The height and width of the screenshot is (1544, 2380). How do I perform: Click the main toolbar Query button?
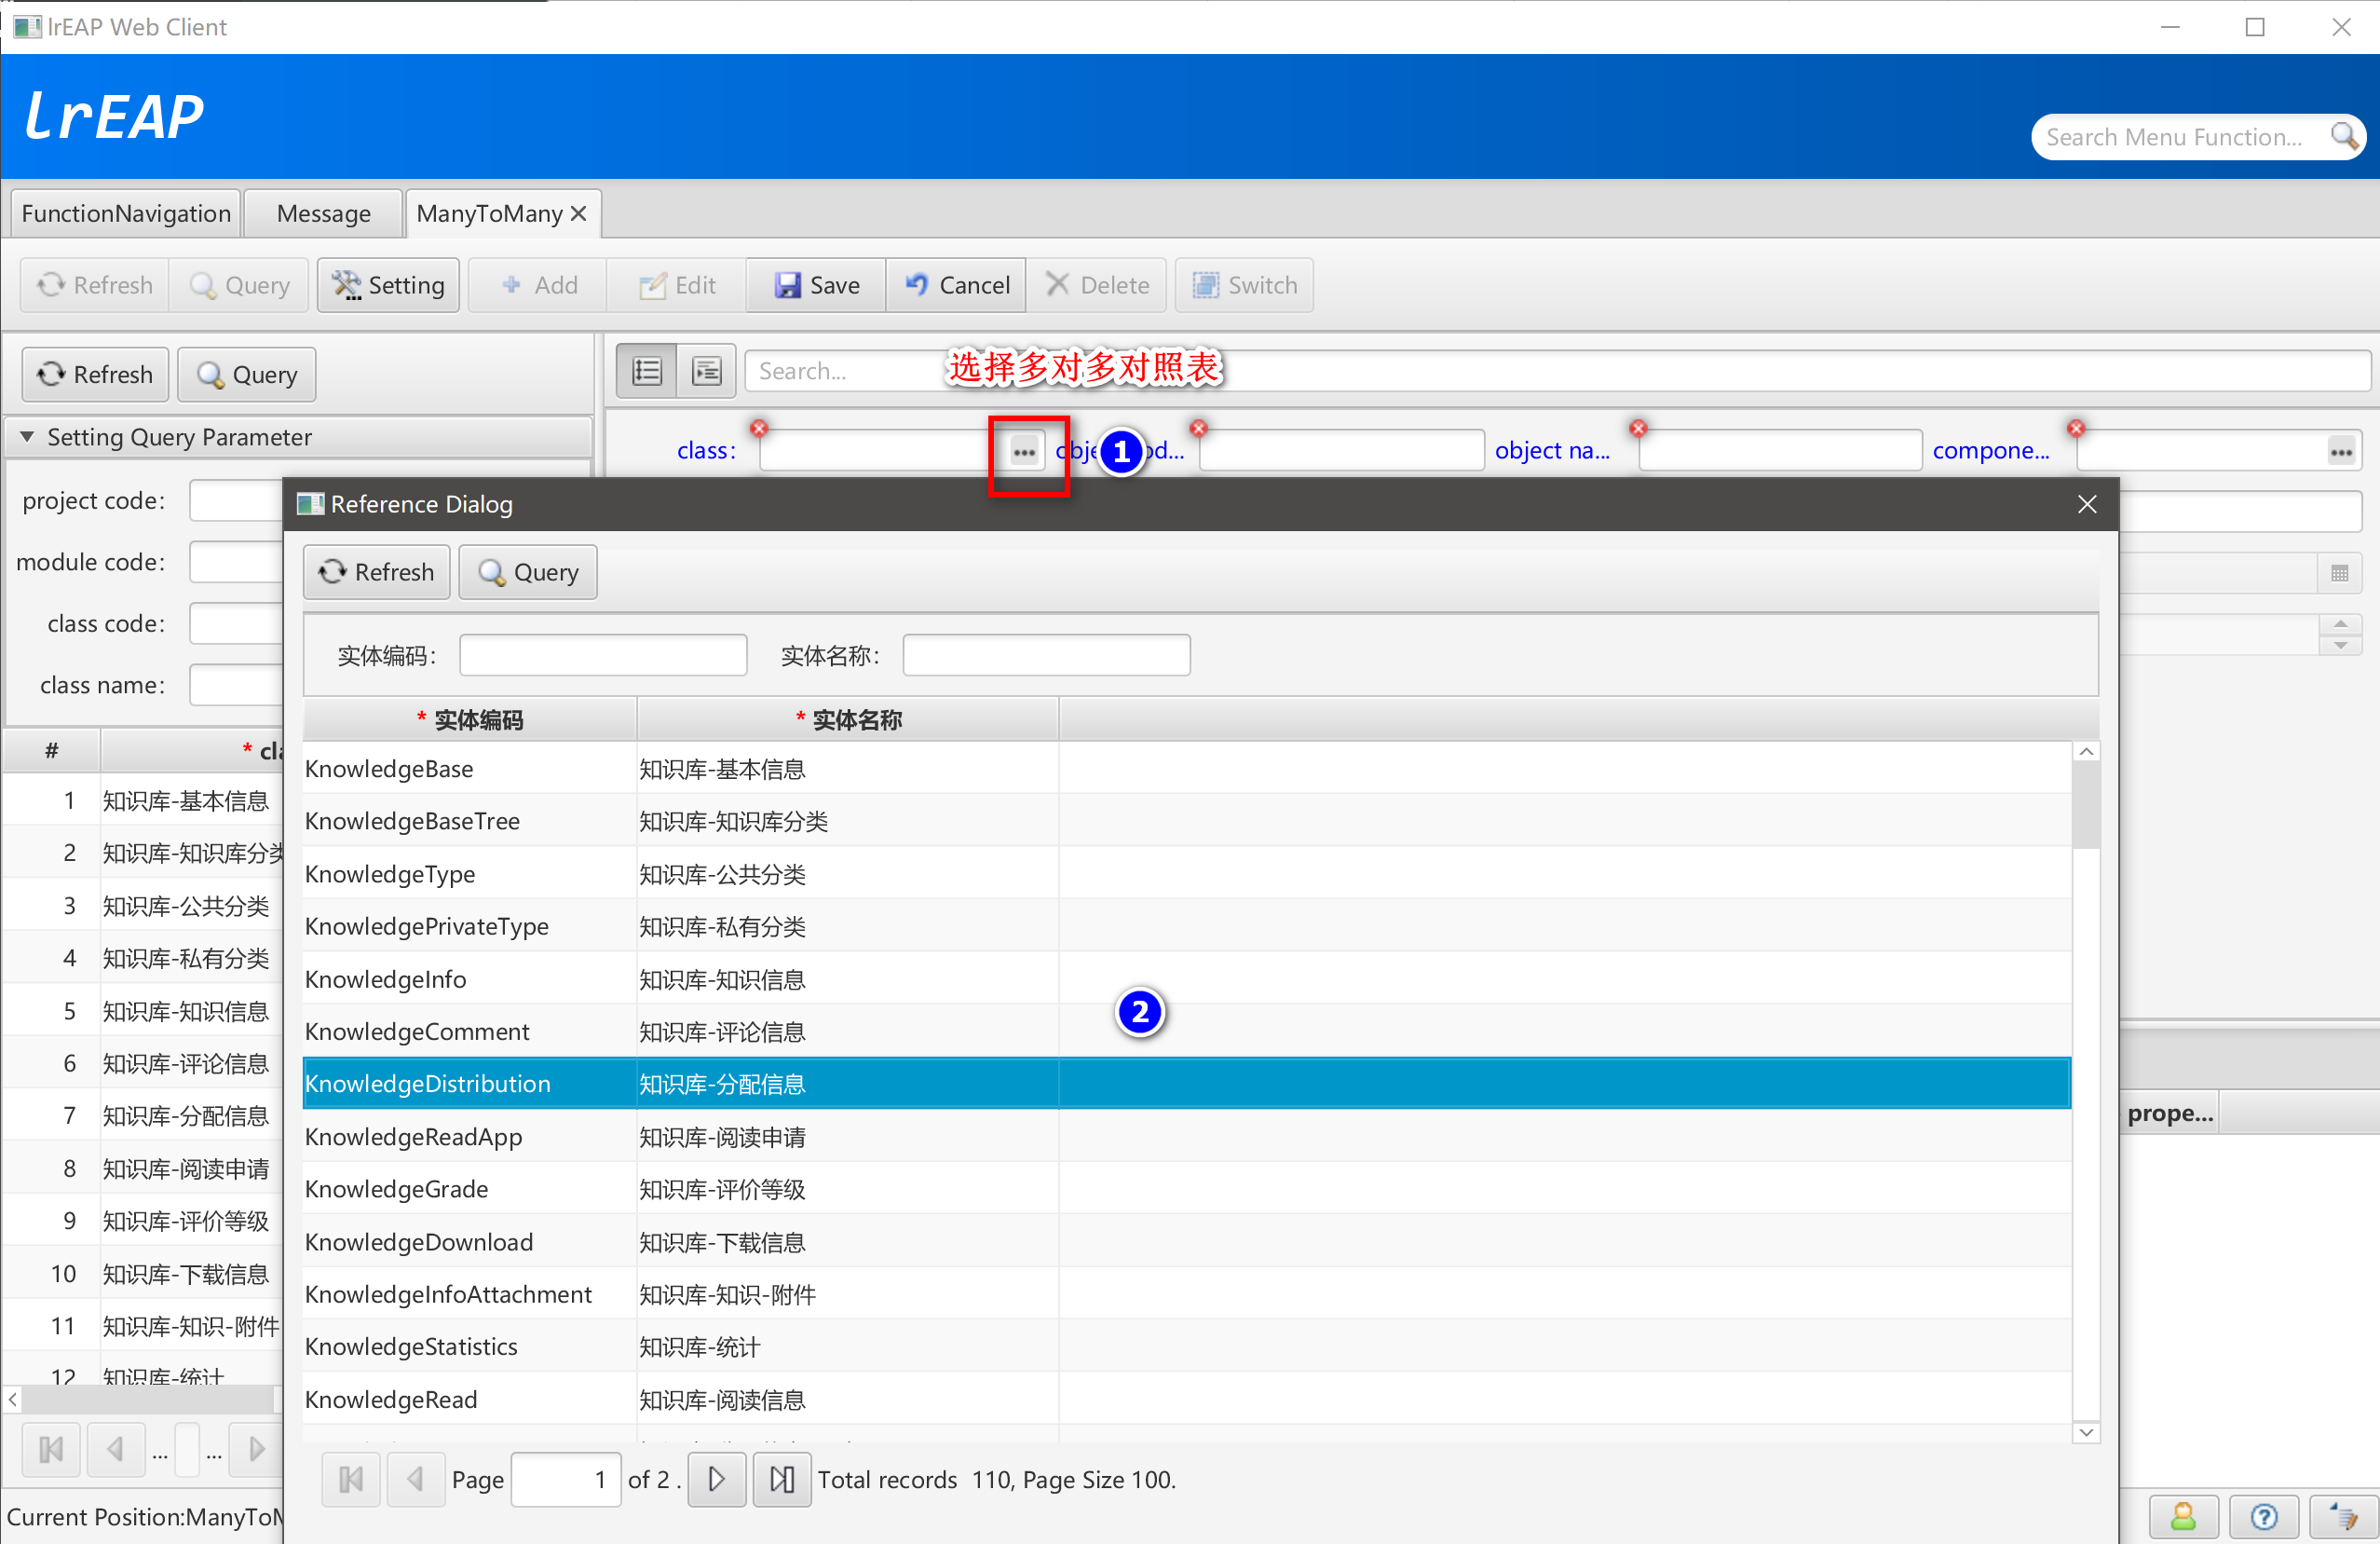(240, 285)
